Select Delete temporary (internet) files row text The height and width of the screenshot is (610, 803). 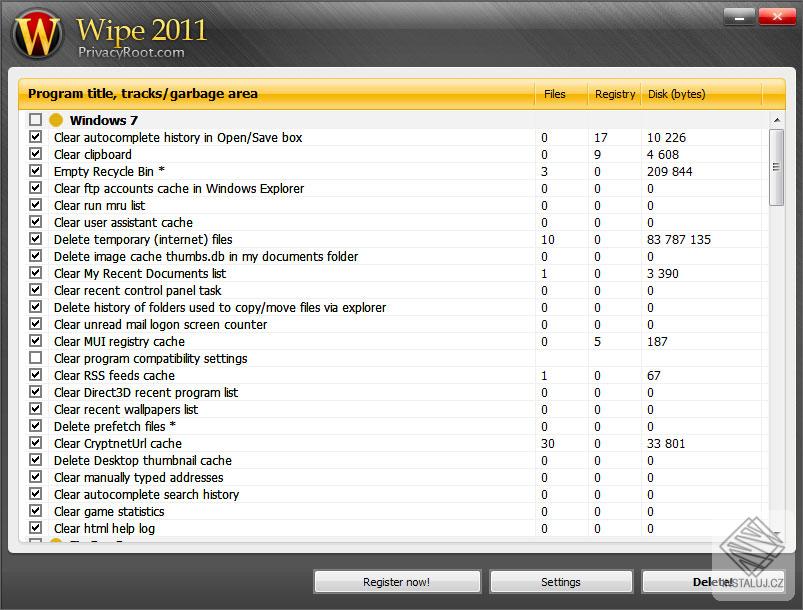(143, 239)
